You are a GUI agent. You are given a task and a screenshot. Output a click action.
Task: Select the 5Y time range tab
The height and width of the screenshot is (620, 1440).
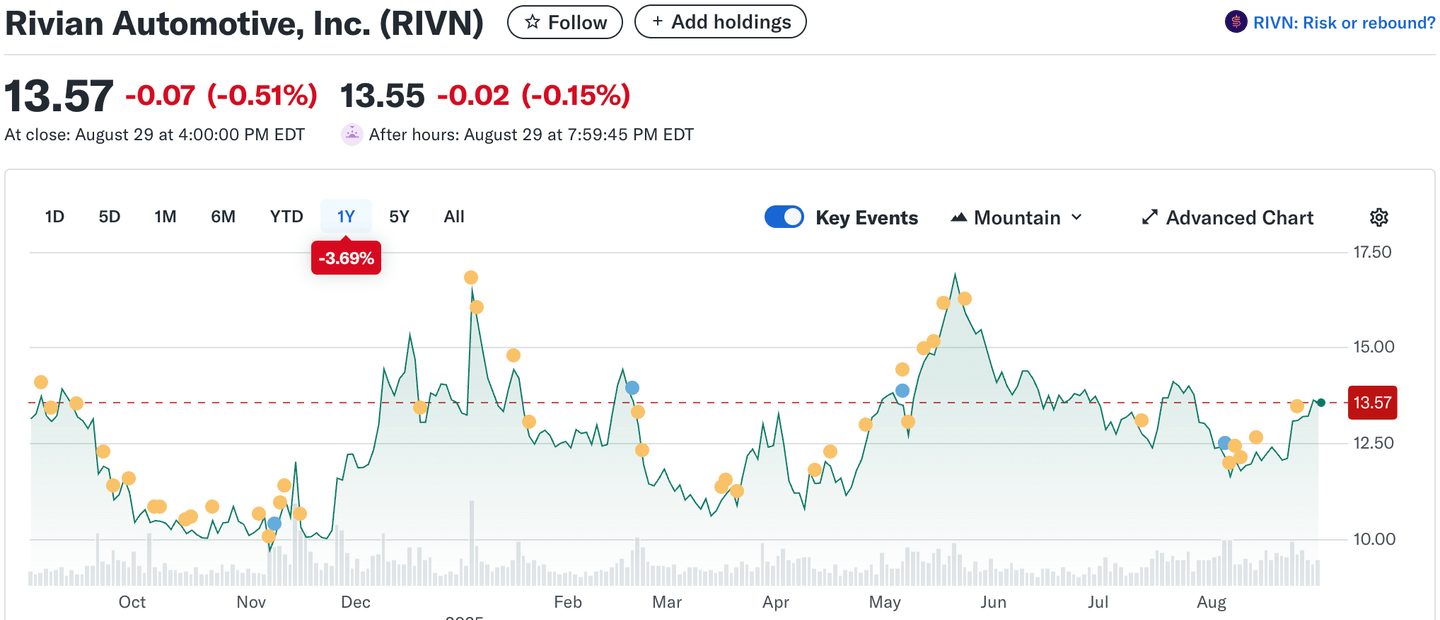399,217
